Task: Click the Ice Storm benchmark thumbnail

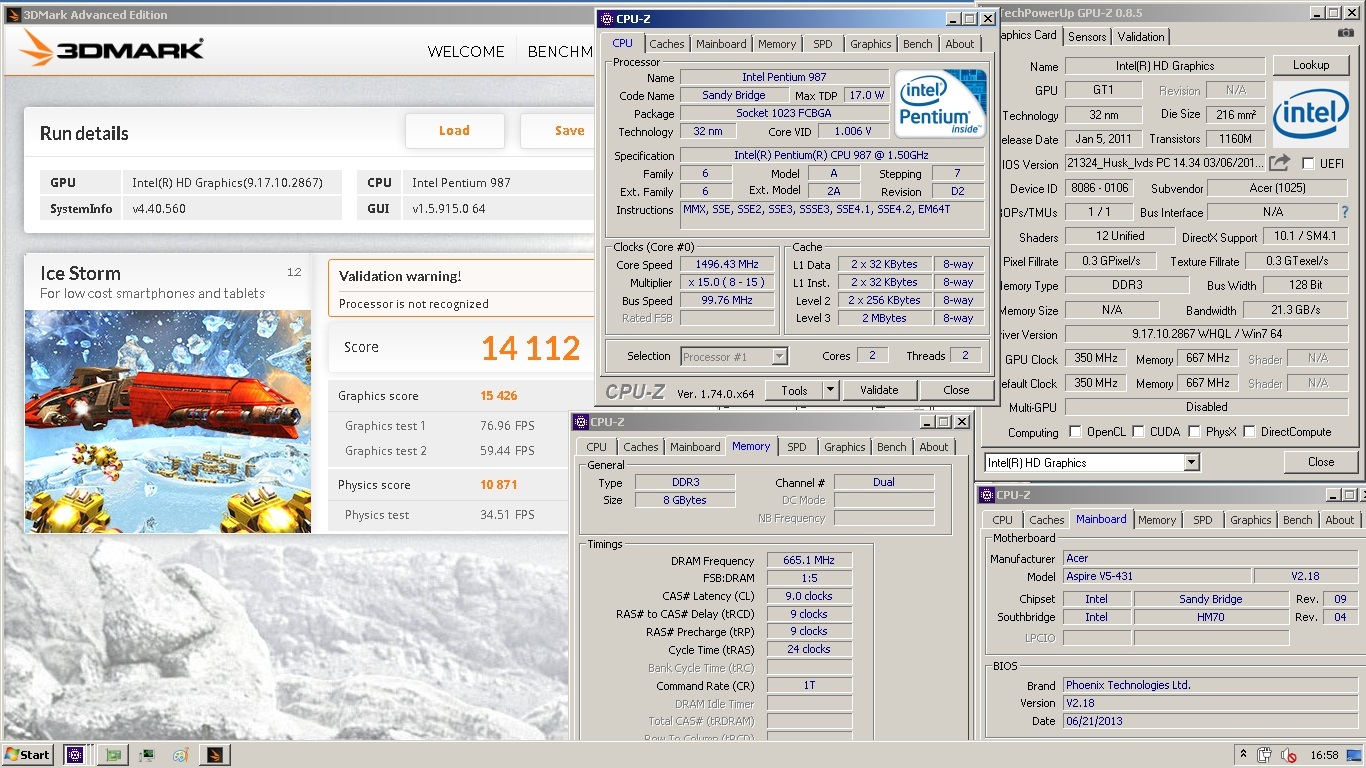Action: [x=168, y=421]
